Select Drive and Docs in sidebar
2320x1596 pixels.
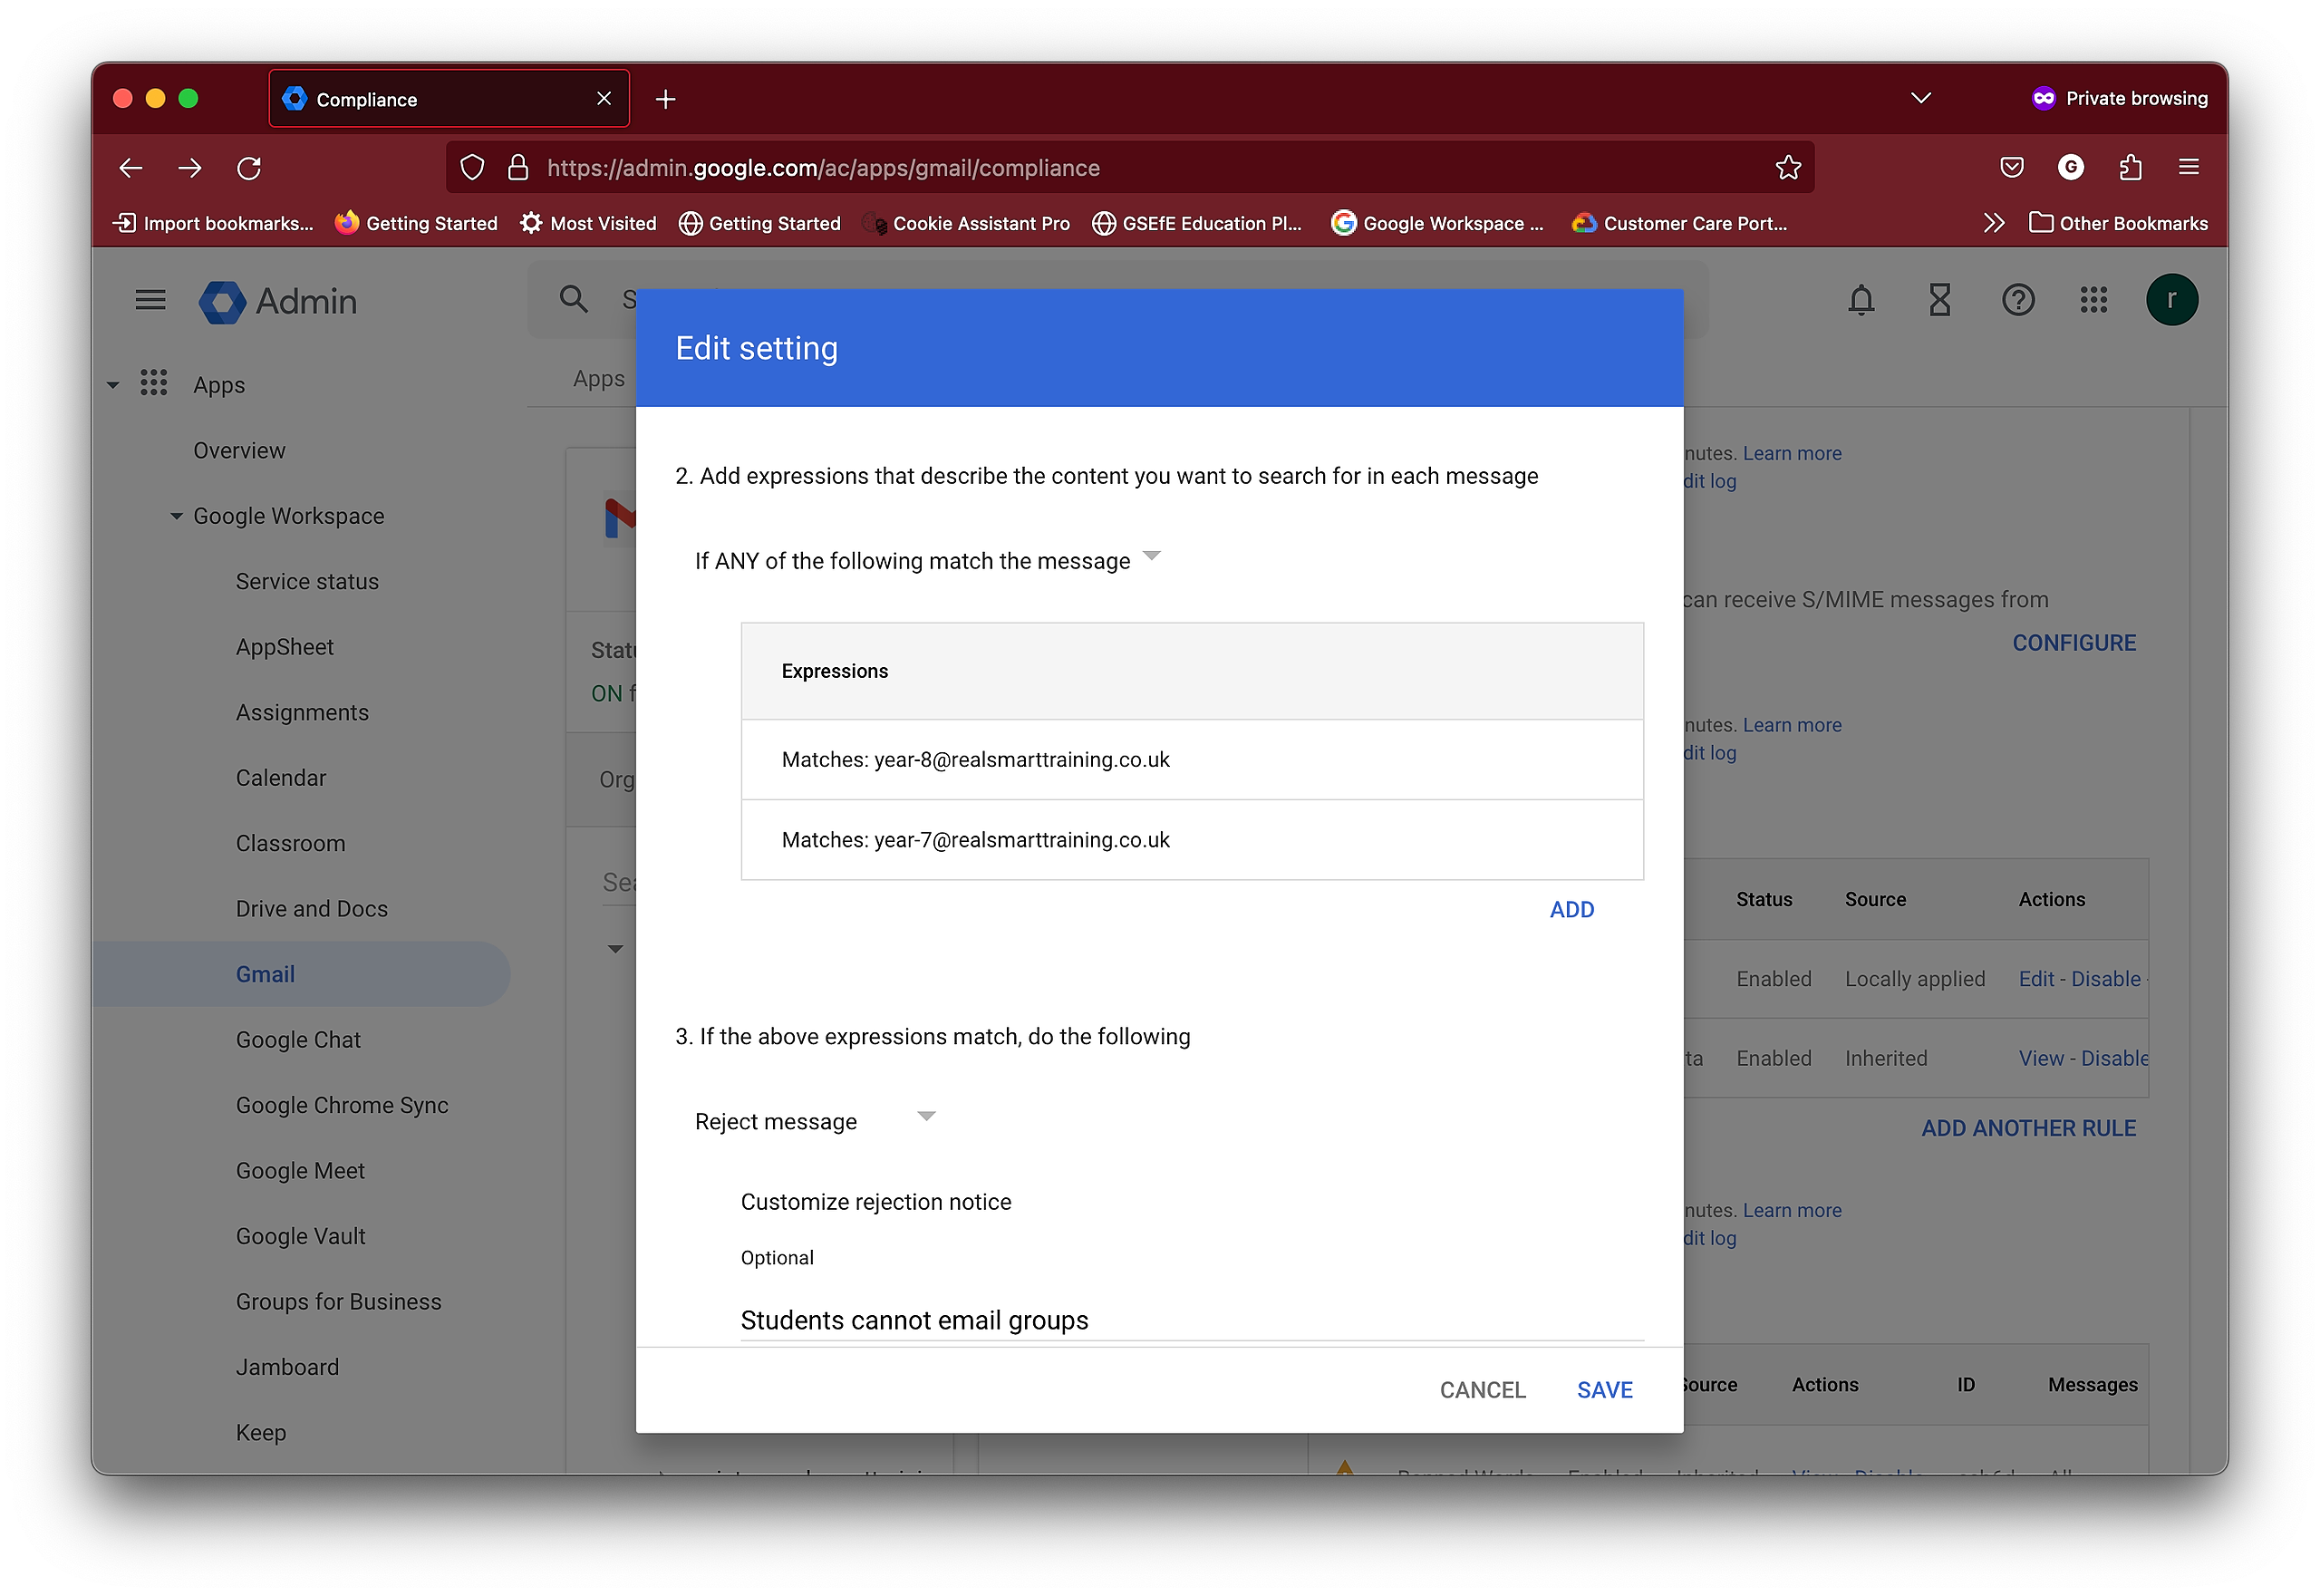311,909
